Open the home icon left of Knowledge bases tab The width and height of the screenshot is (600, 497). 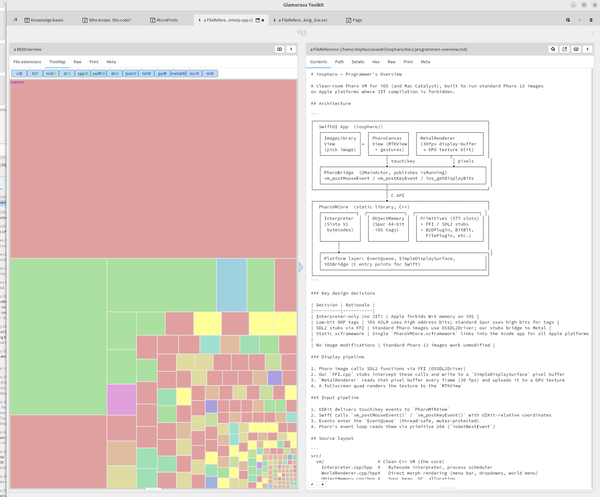(15, 20)
